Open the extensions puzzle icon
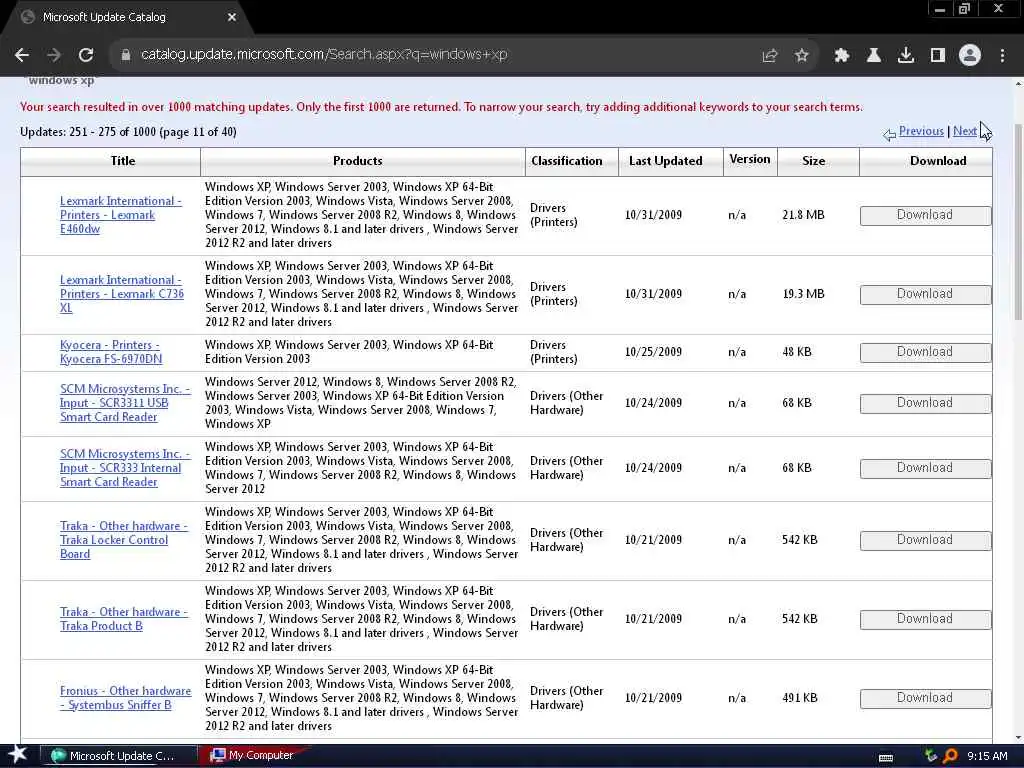Image resolution: width=1024 pixels, height=768 pixels. pos(842,56)
